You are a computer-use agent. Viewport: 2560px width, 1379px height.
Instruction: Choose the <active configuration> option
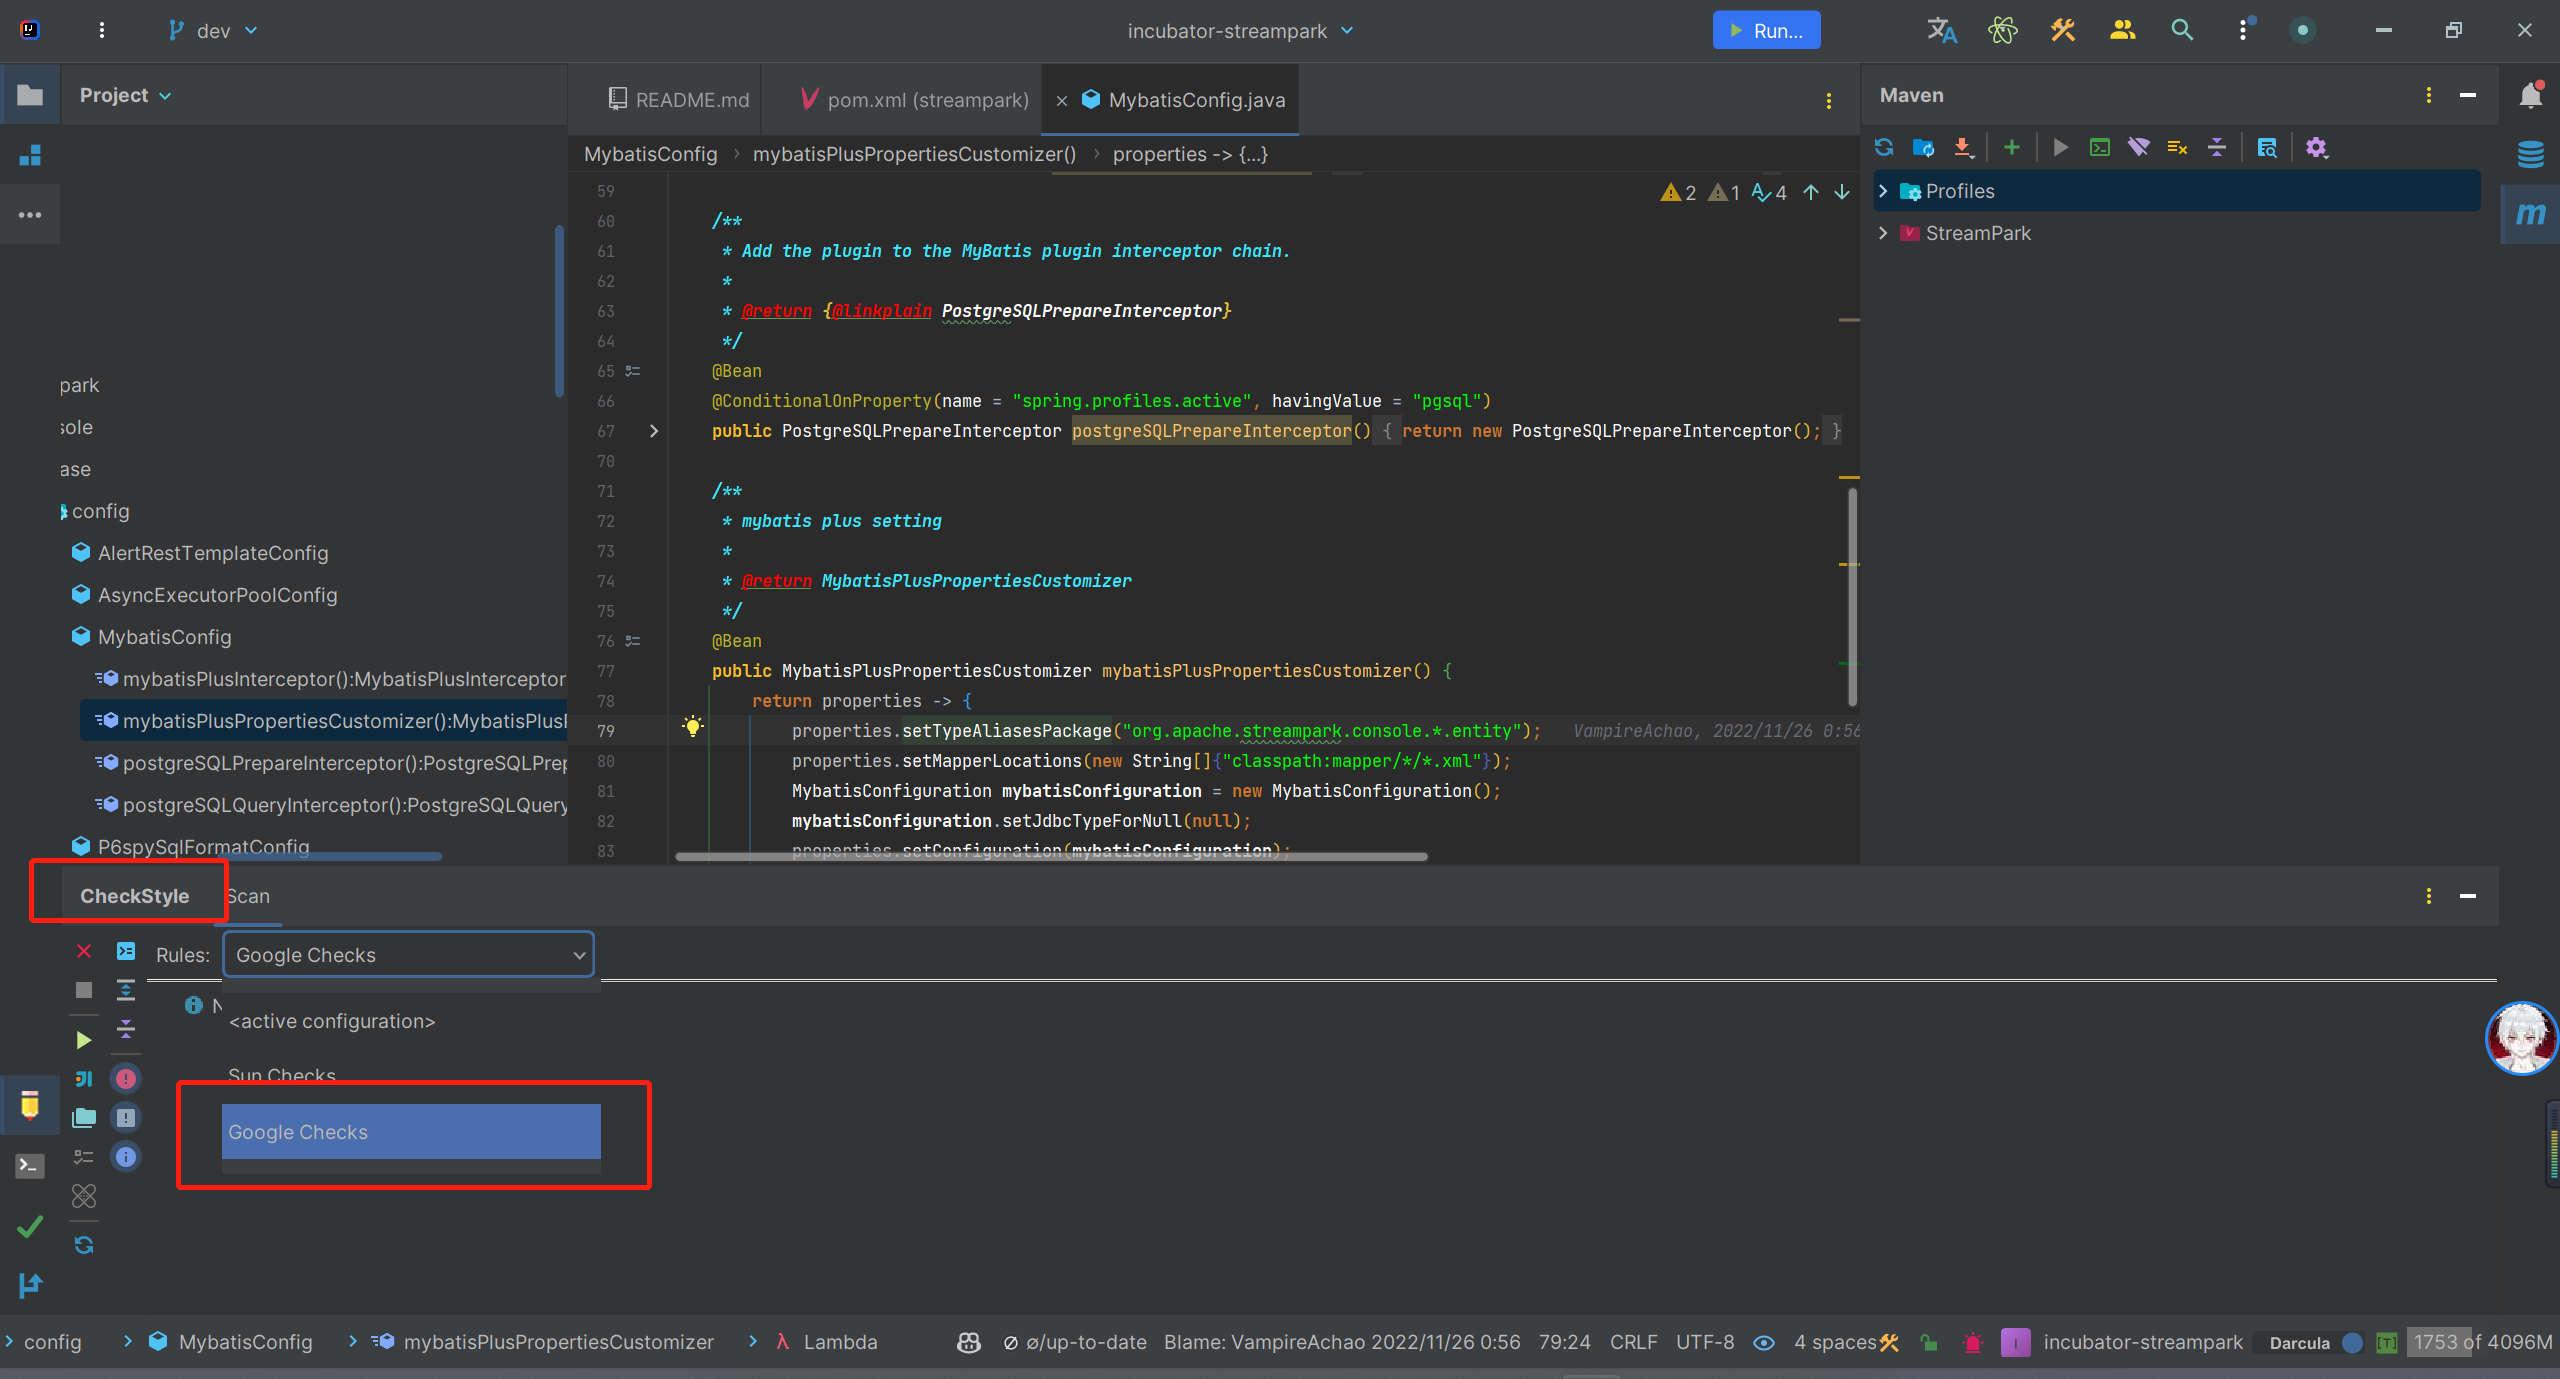[x=332, y=1021]
